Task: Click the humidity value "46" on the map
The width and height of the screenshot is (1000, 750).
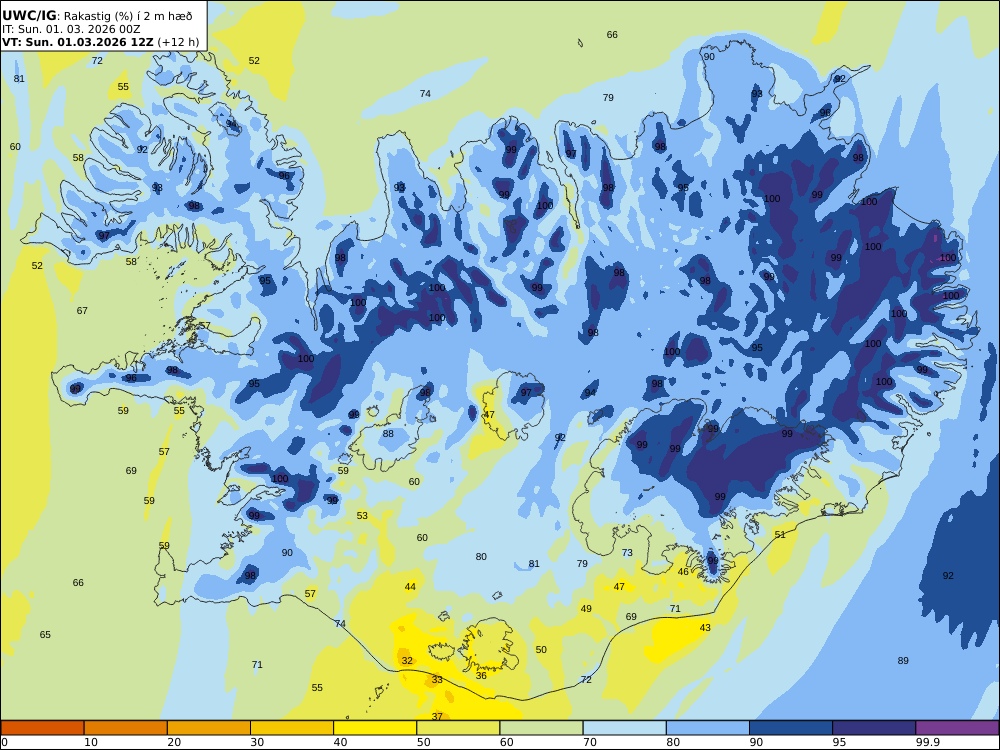Action: click(683, 572)
